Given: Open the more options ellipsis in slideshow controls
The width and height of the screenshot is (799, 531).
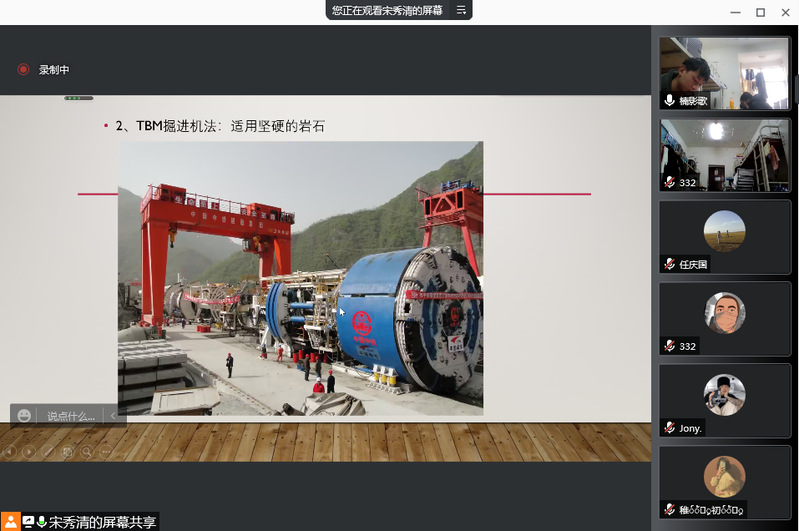Looking at the screenshot, I should point(105,452).
